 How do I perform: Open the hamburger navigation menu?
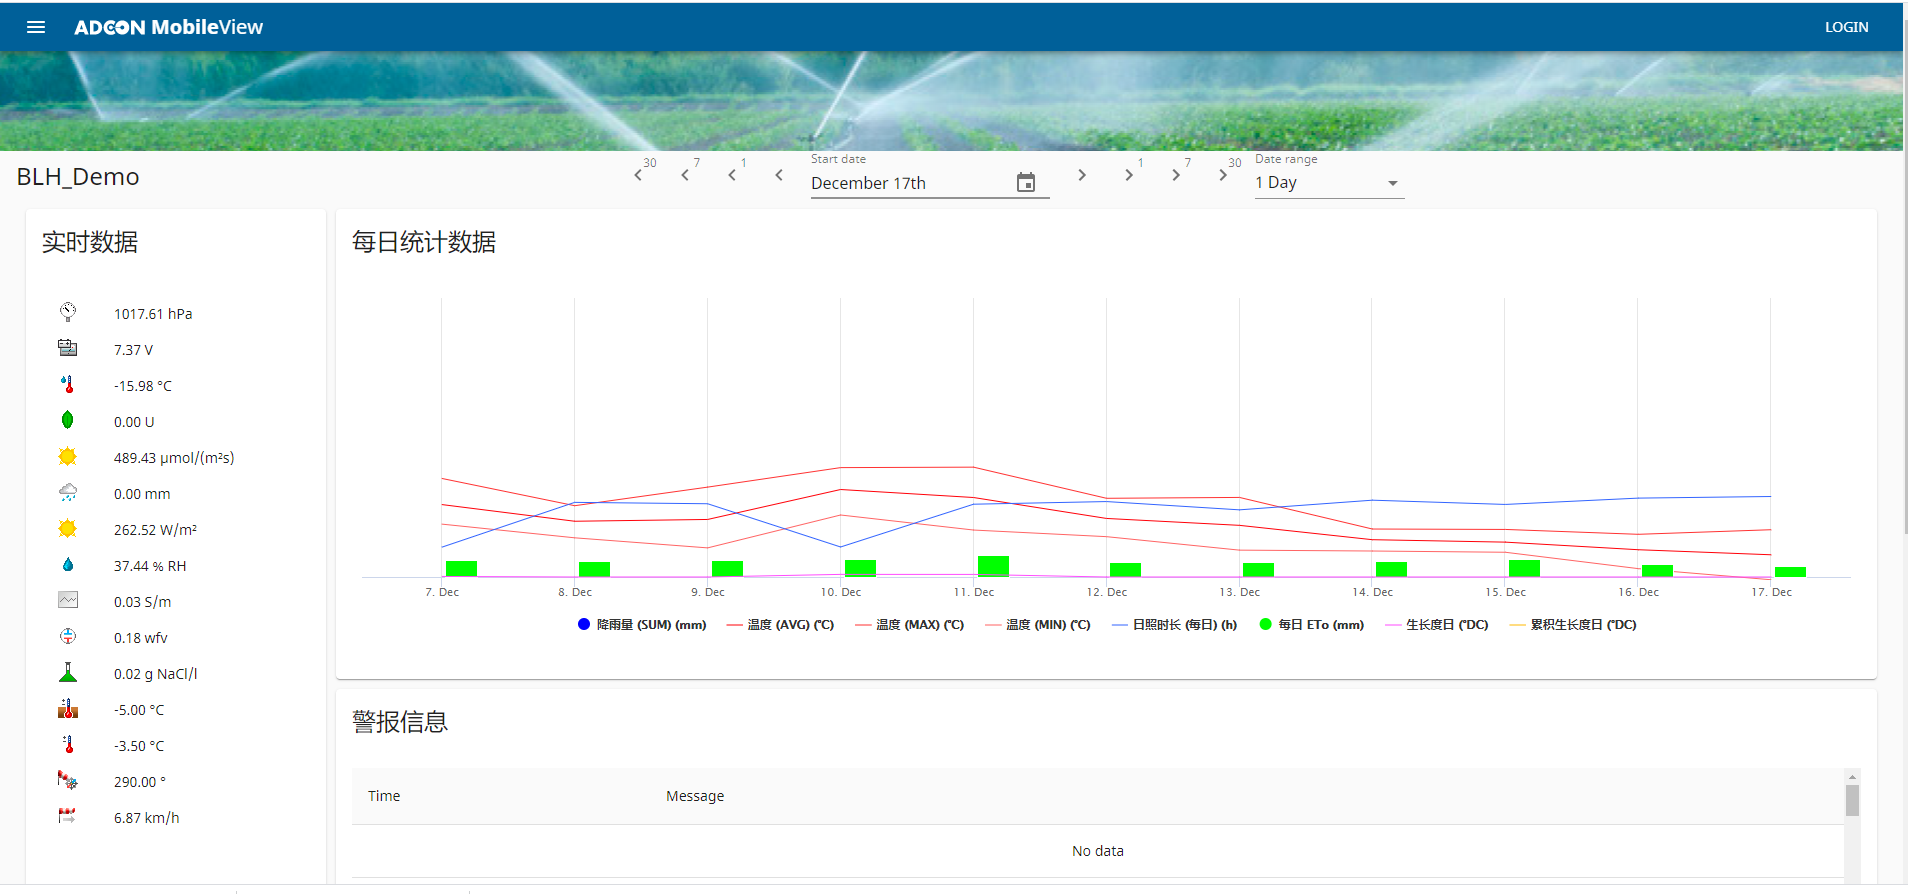[36, 27]
